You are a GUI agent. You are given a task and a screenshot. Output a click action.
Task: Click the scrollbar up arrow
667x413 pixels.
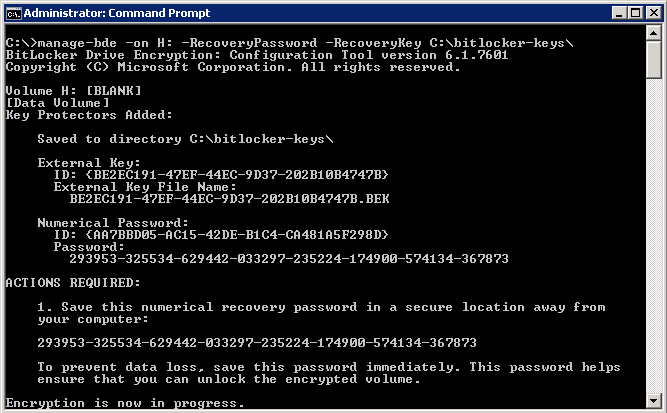tap(653, 33)
